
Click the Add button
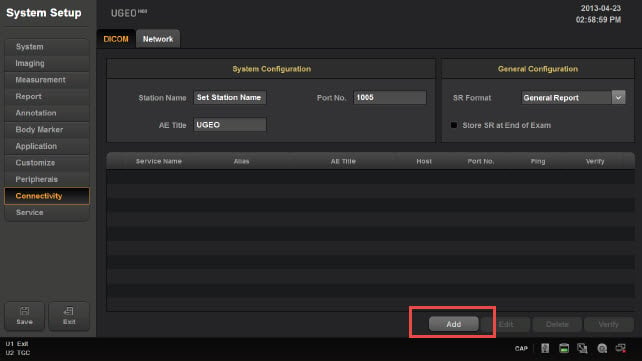[x=454, y=324]
